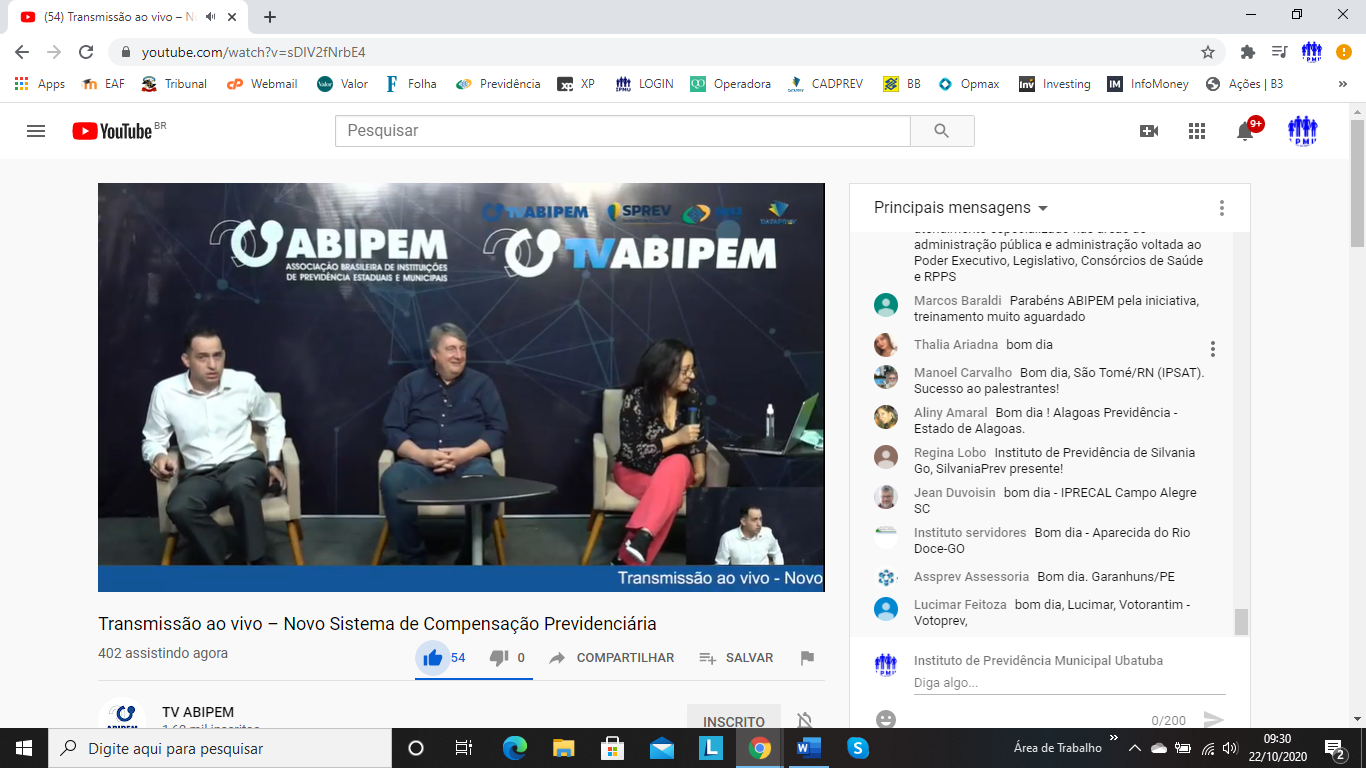Open the create video camera icon
Image resolution: width=1366 pixels, height=768 pixels.
click(1149, 131)
